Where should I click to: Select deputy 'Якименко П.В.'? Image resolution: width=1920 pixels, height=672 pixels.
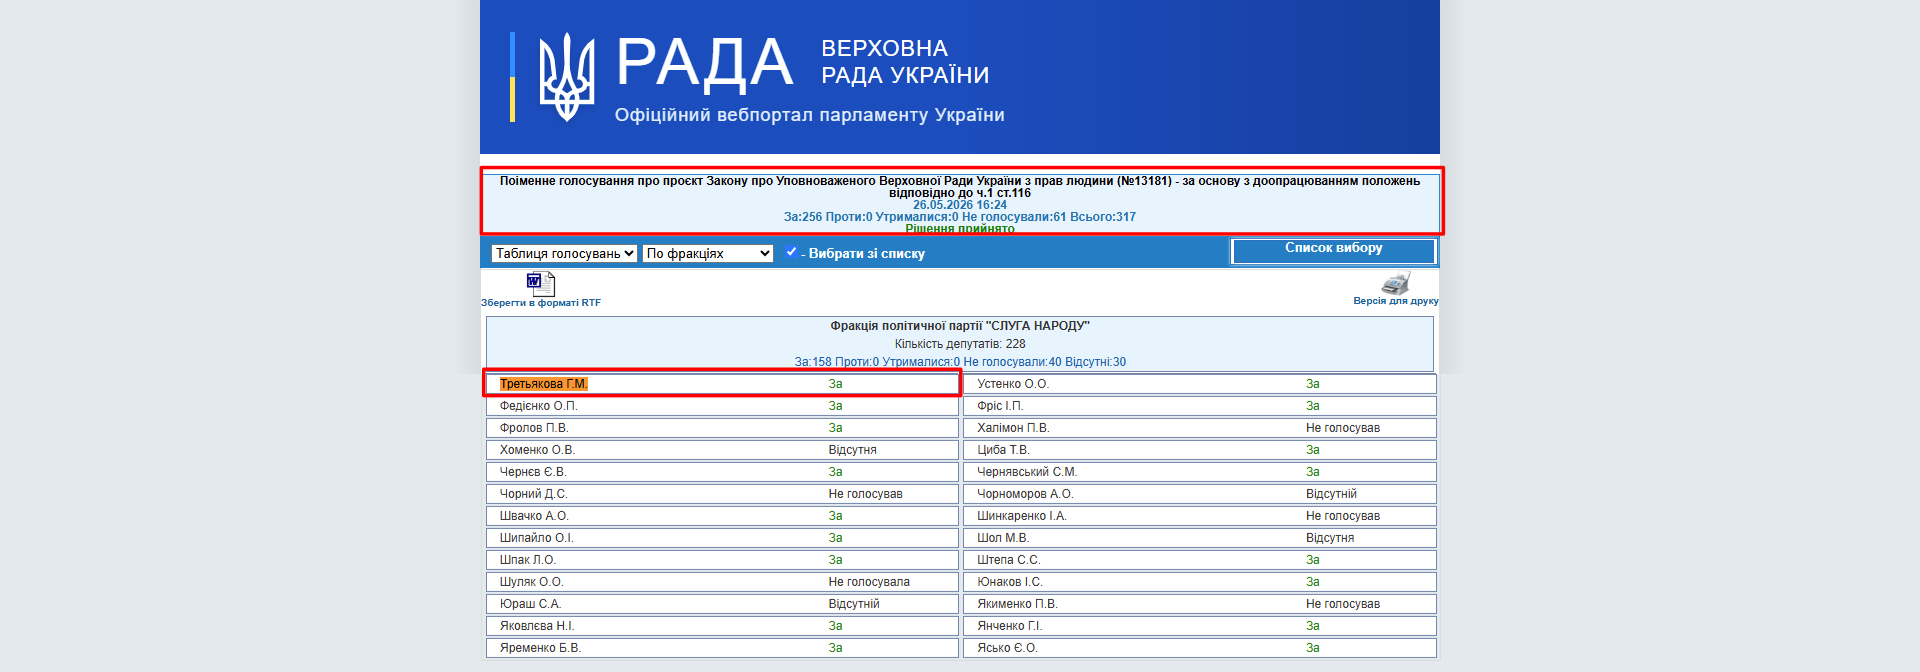point(1017,604)
